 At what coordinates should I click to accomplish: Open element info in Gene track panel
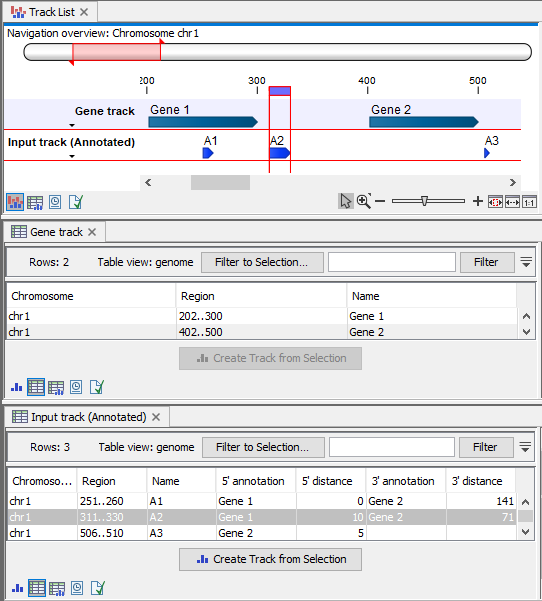pyautogui.click(x=97, y=387)
